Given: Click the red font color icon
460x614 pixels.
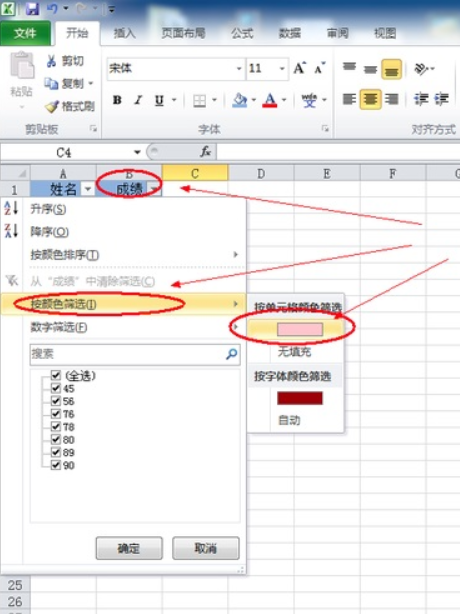Looking at the screenshot, I should click(270, 100).
